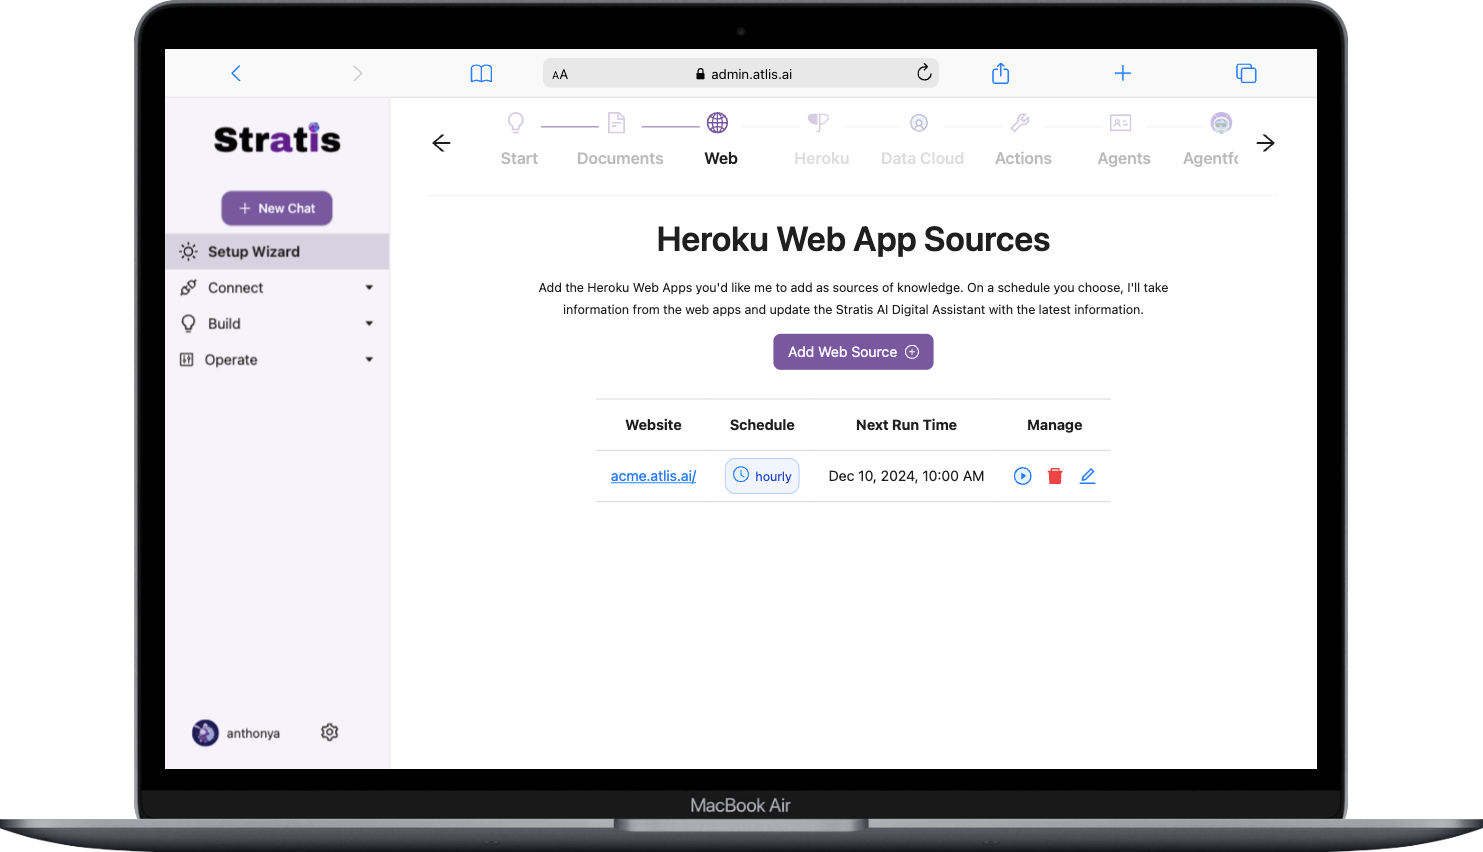Delete the acme.atlis.ai web source

click(x=1055, y=476)
